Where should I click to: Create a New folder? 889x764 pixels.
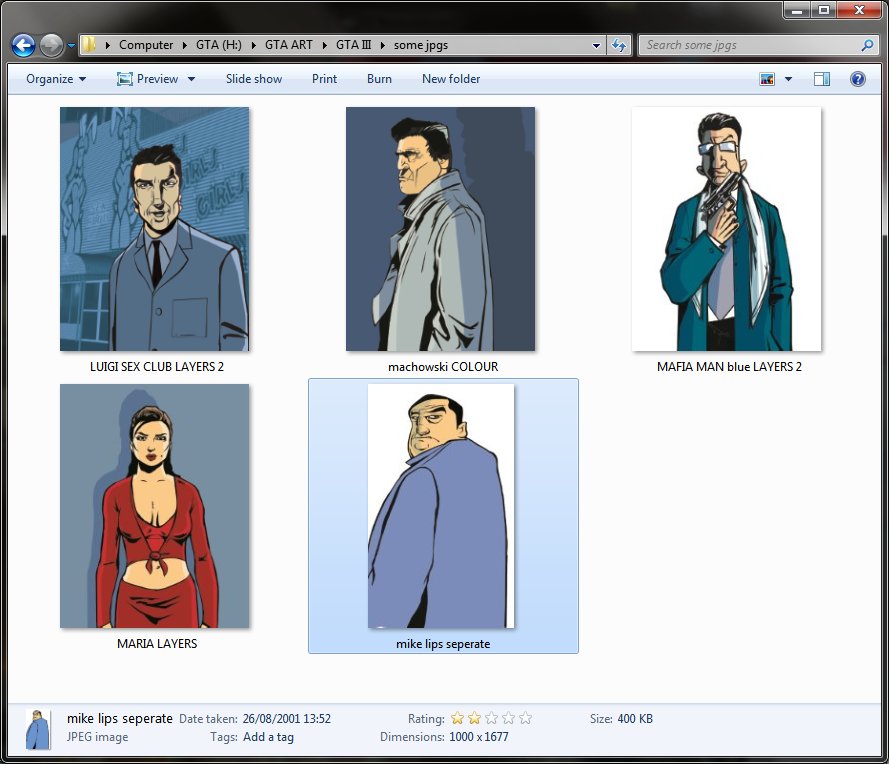click(451, 79)
